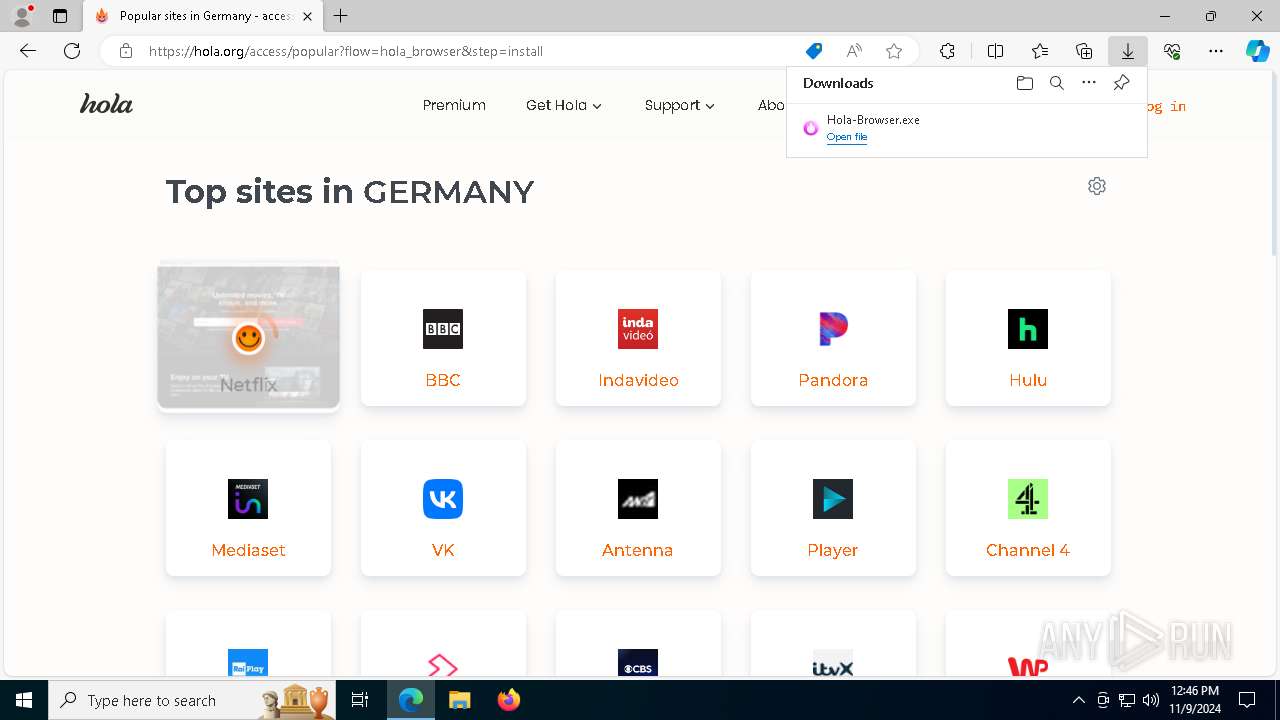Open the ITVX site tile
The width and height of the screenshot is (1280, 720).
[833, 643]
